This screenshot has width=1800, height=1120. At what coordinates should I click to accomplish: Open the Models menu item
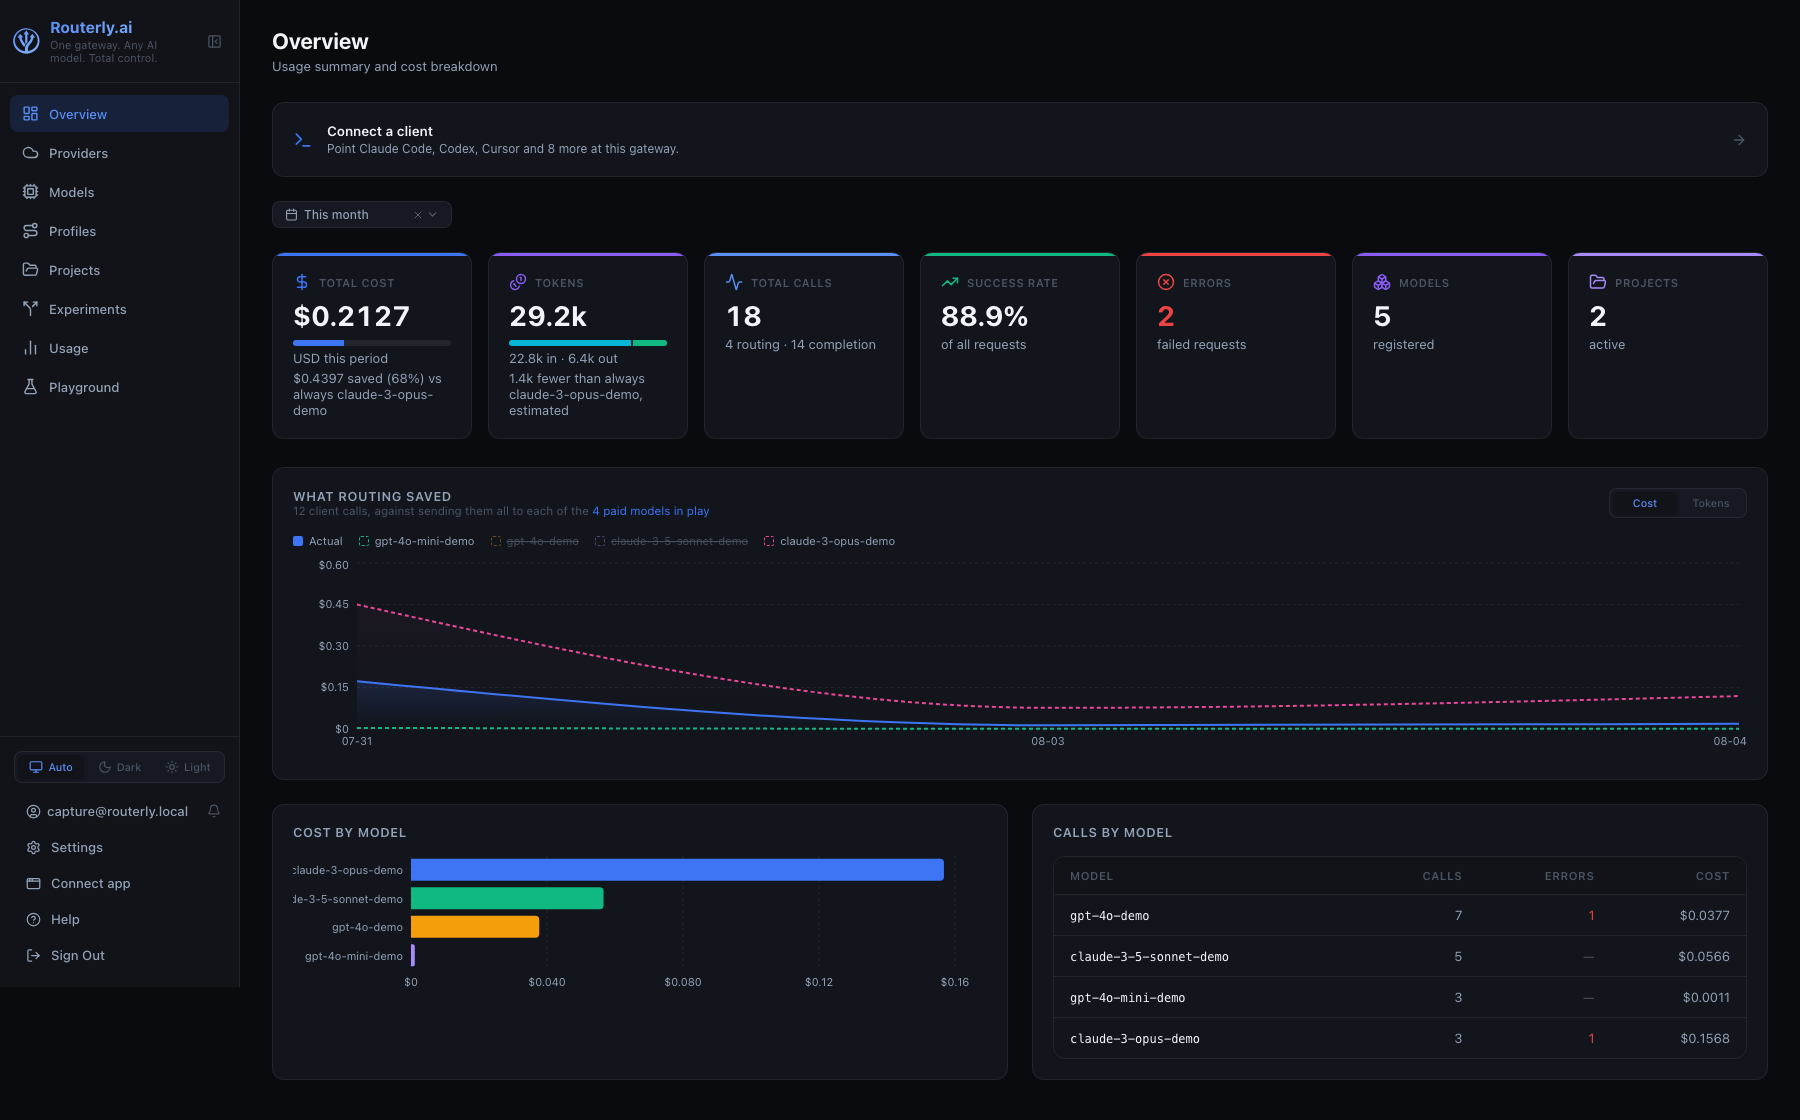[119, 192]
